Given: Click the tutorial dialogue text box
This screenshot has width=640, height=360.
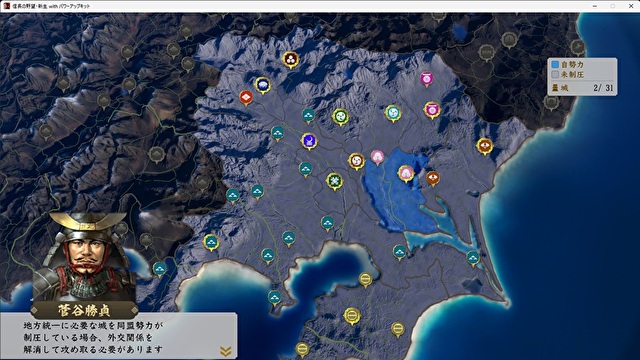Looking at the screenshot, I should pyautogui.click(x=118, y=336).
